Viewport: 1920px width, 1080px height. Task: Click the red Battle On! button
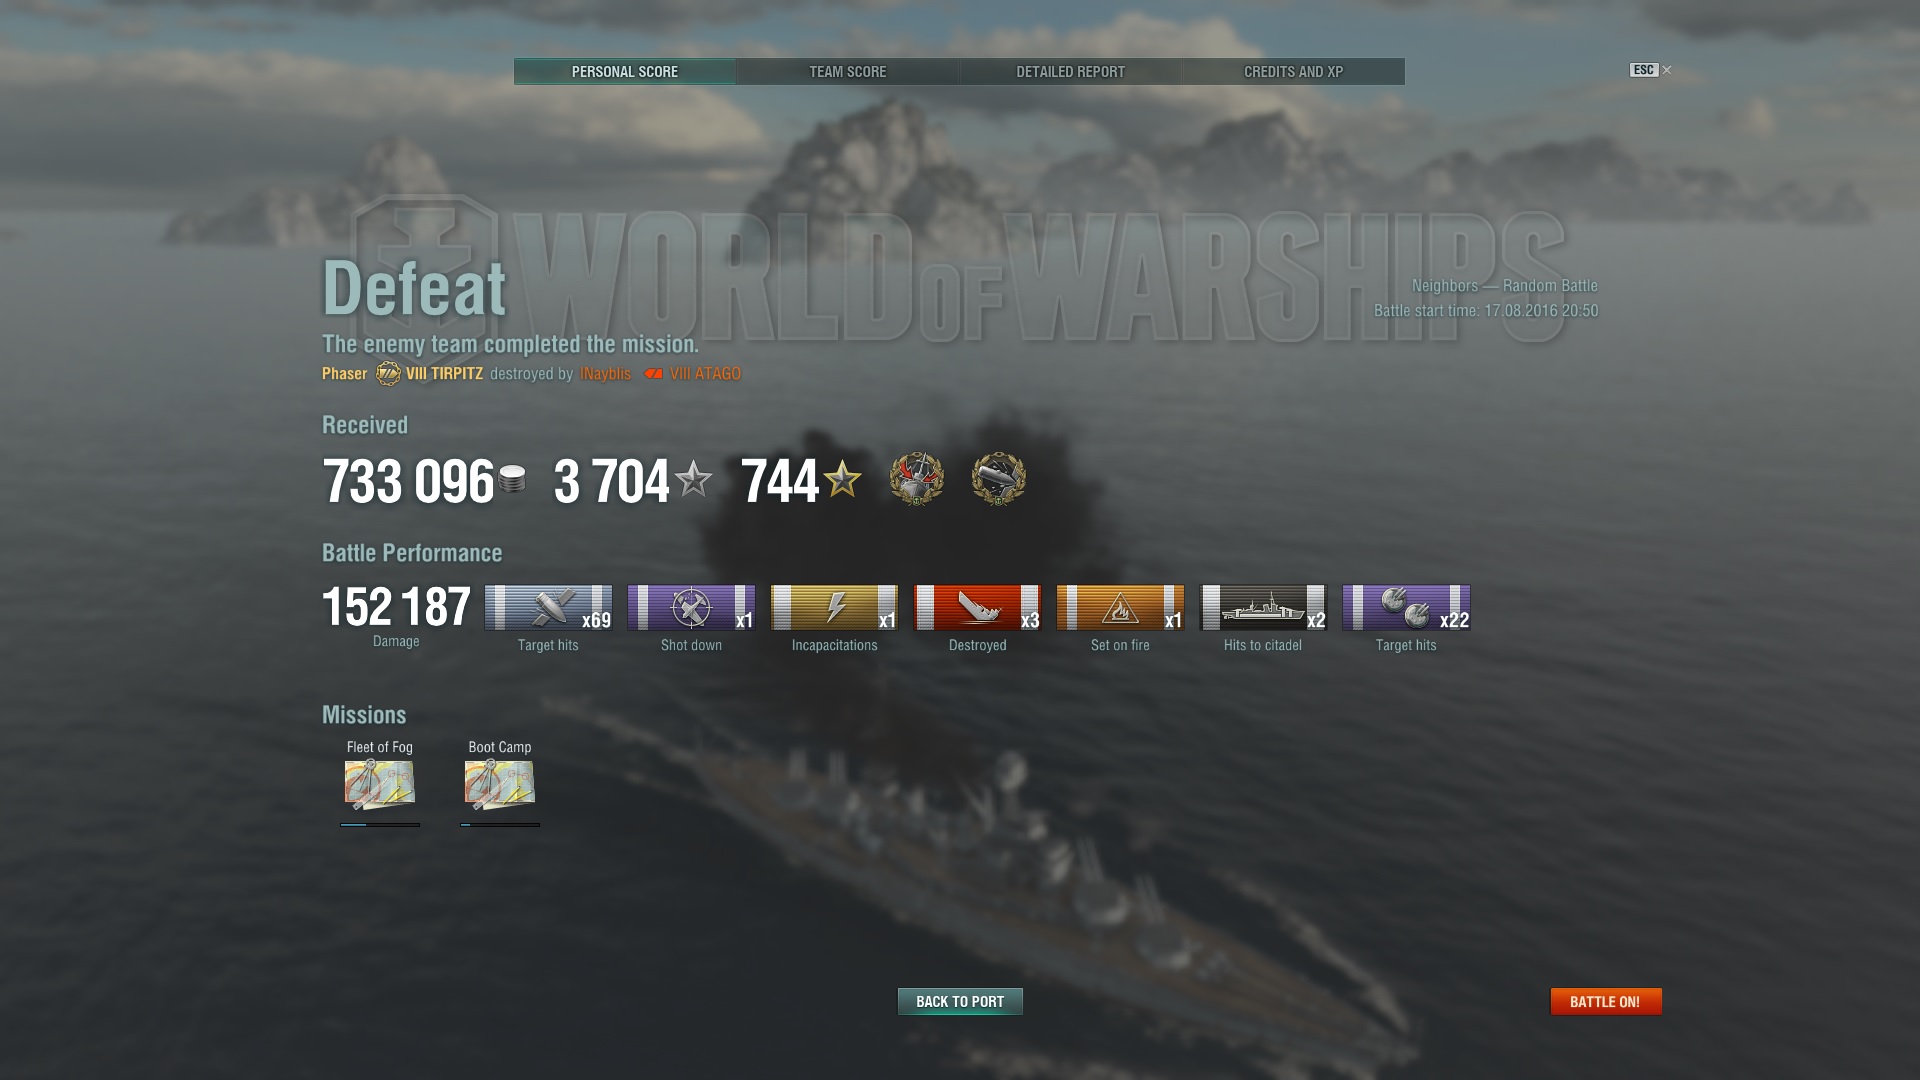(x=1606, y=1001)
